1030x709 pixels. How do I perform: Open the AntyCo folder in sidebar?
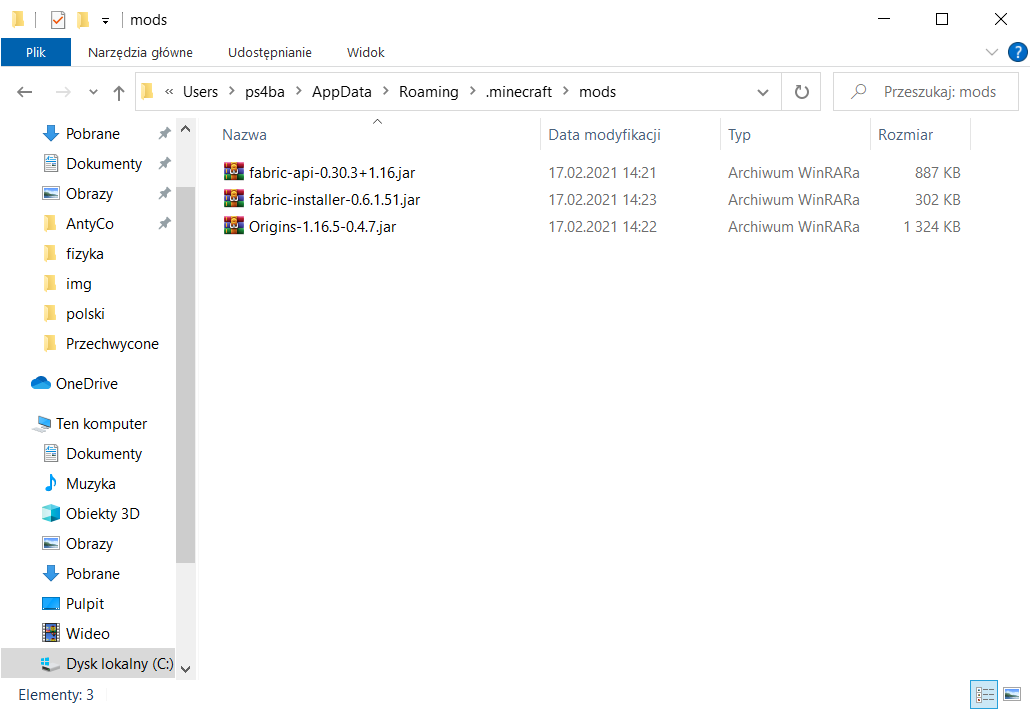pyautogui.click(x=89, y=223)
